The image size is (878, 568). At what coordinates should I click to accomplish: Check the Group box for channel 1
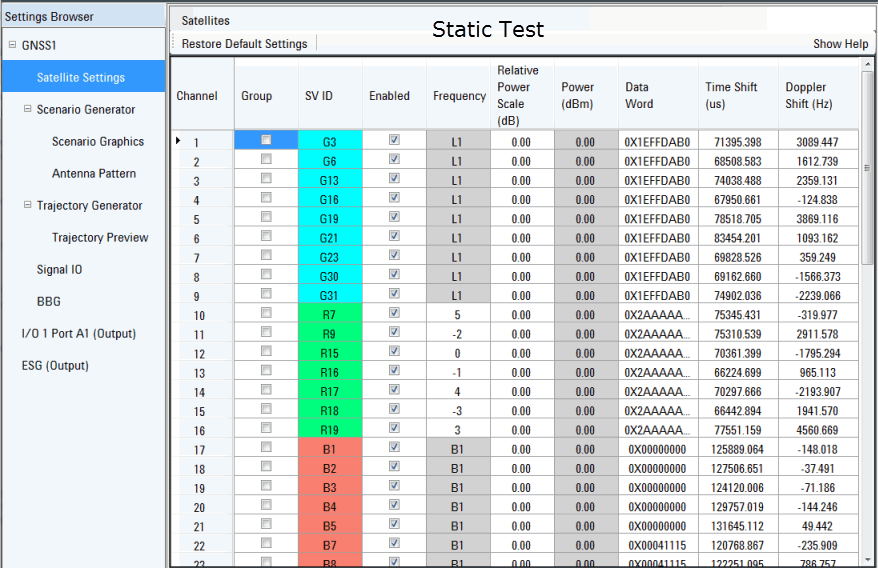tap(266, 141)
